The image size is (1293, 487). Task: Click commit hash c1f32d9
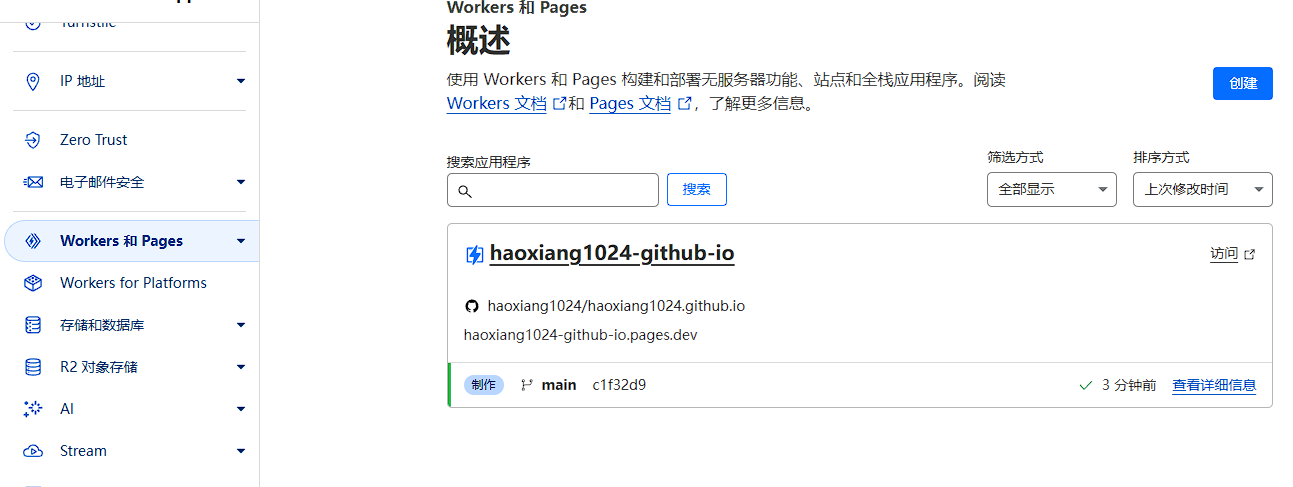coord(619,385)
